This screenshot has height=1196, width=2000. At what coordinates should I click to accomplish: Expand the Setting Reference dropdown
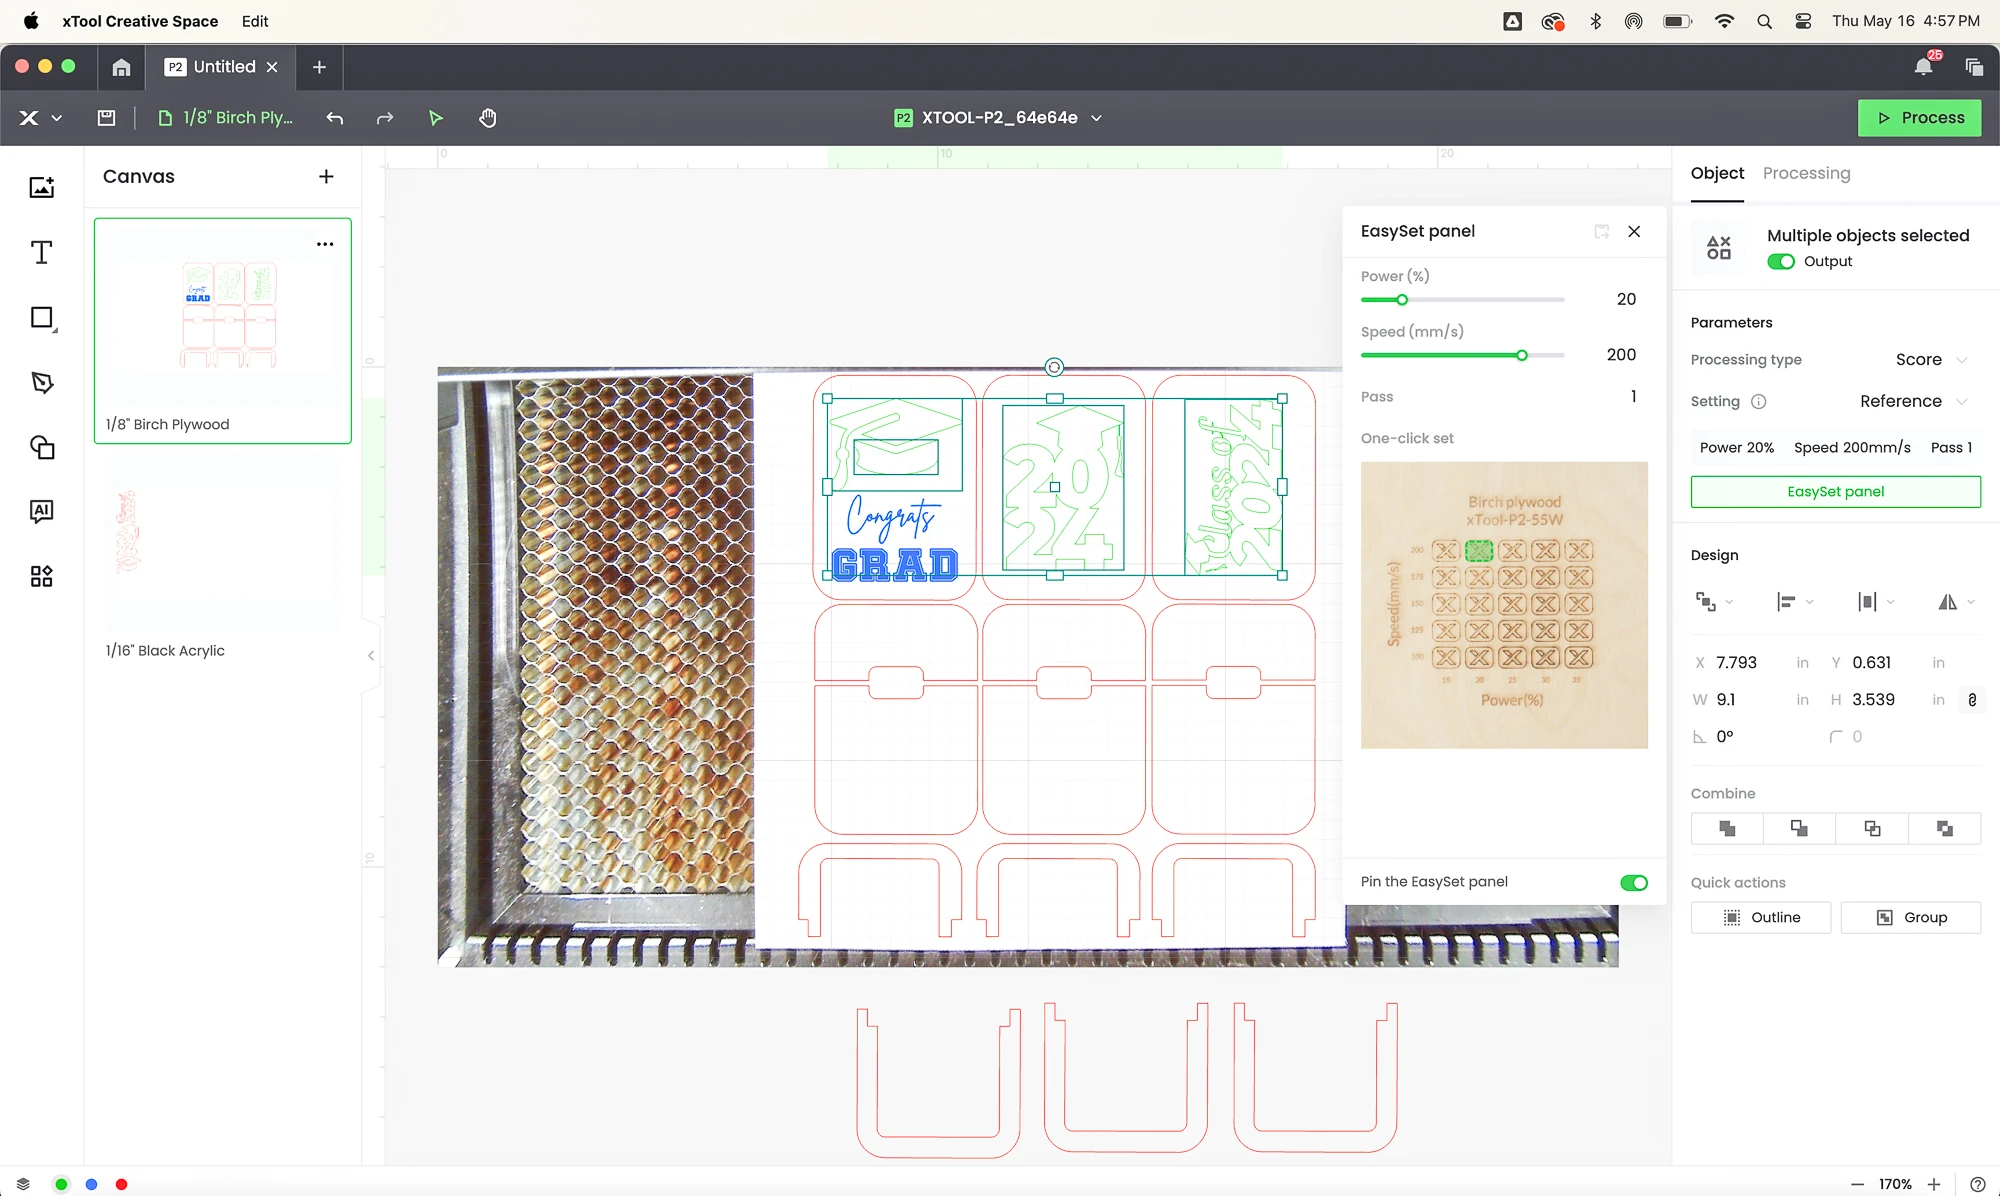point(1914,401)
